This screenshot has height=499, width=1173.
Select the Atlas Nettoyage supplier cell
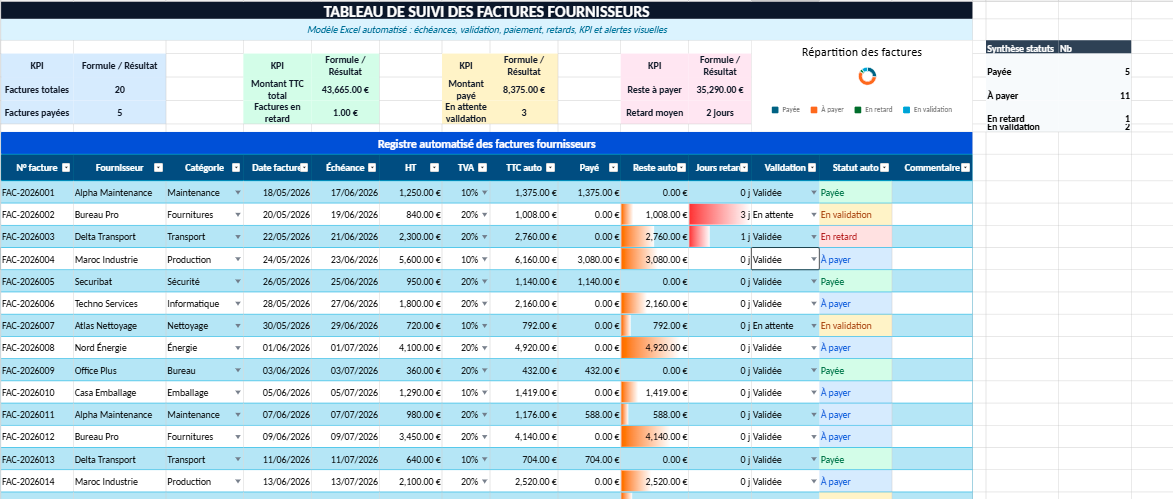119,325
